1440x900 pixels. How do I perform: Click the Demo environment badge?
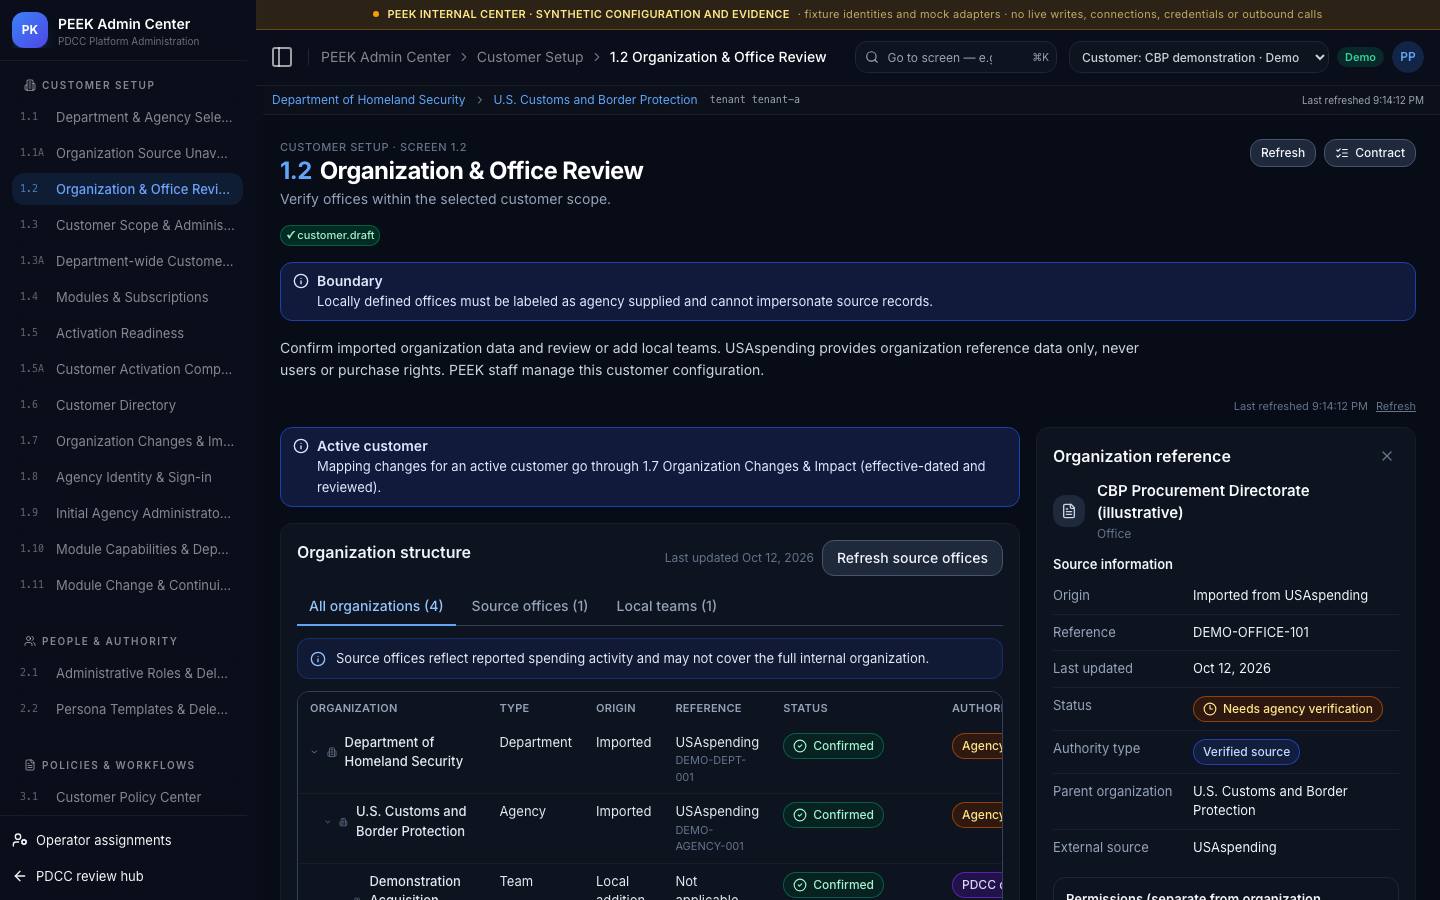point(1360,57)
